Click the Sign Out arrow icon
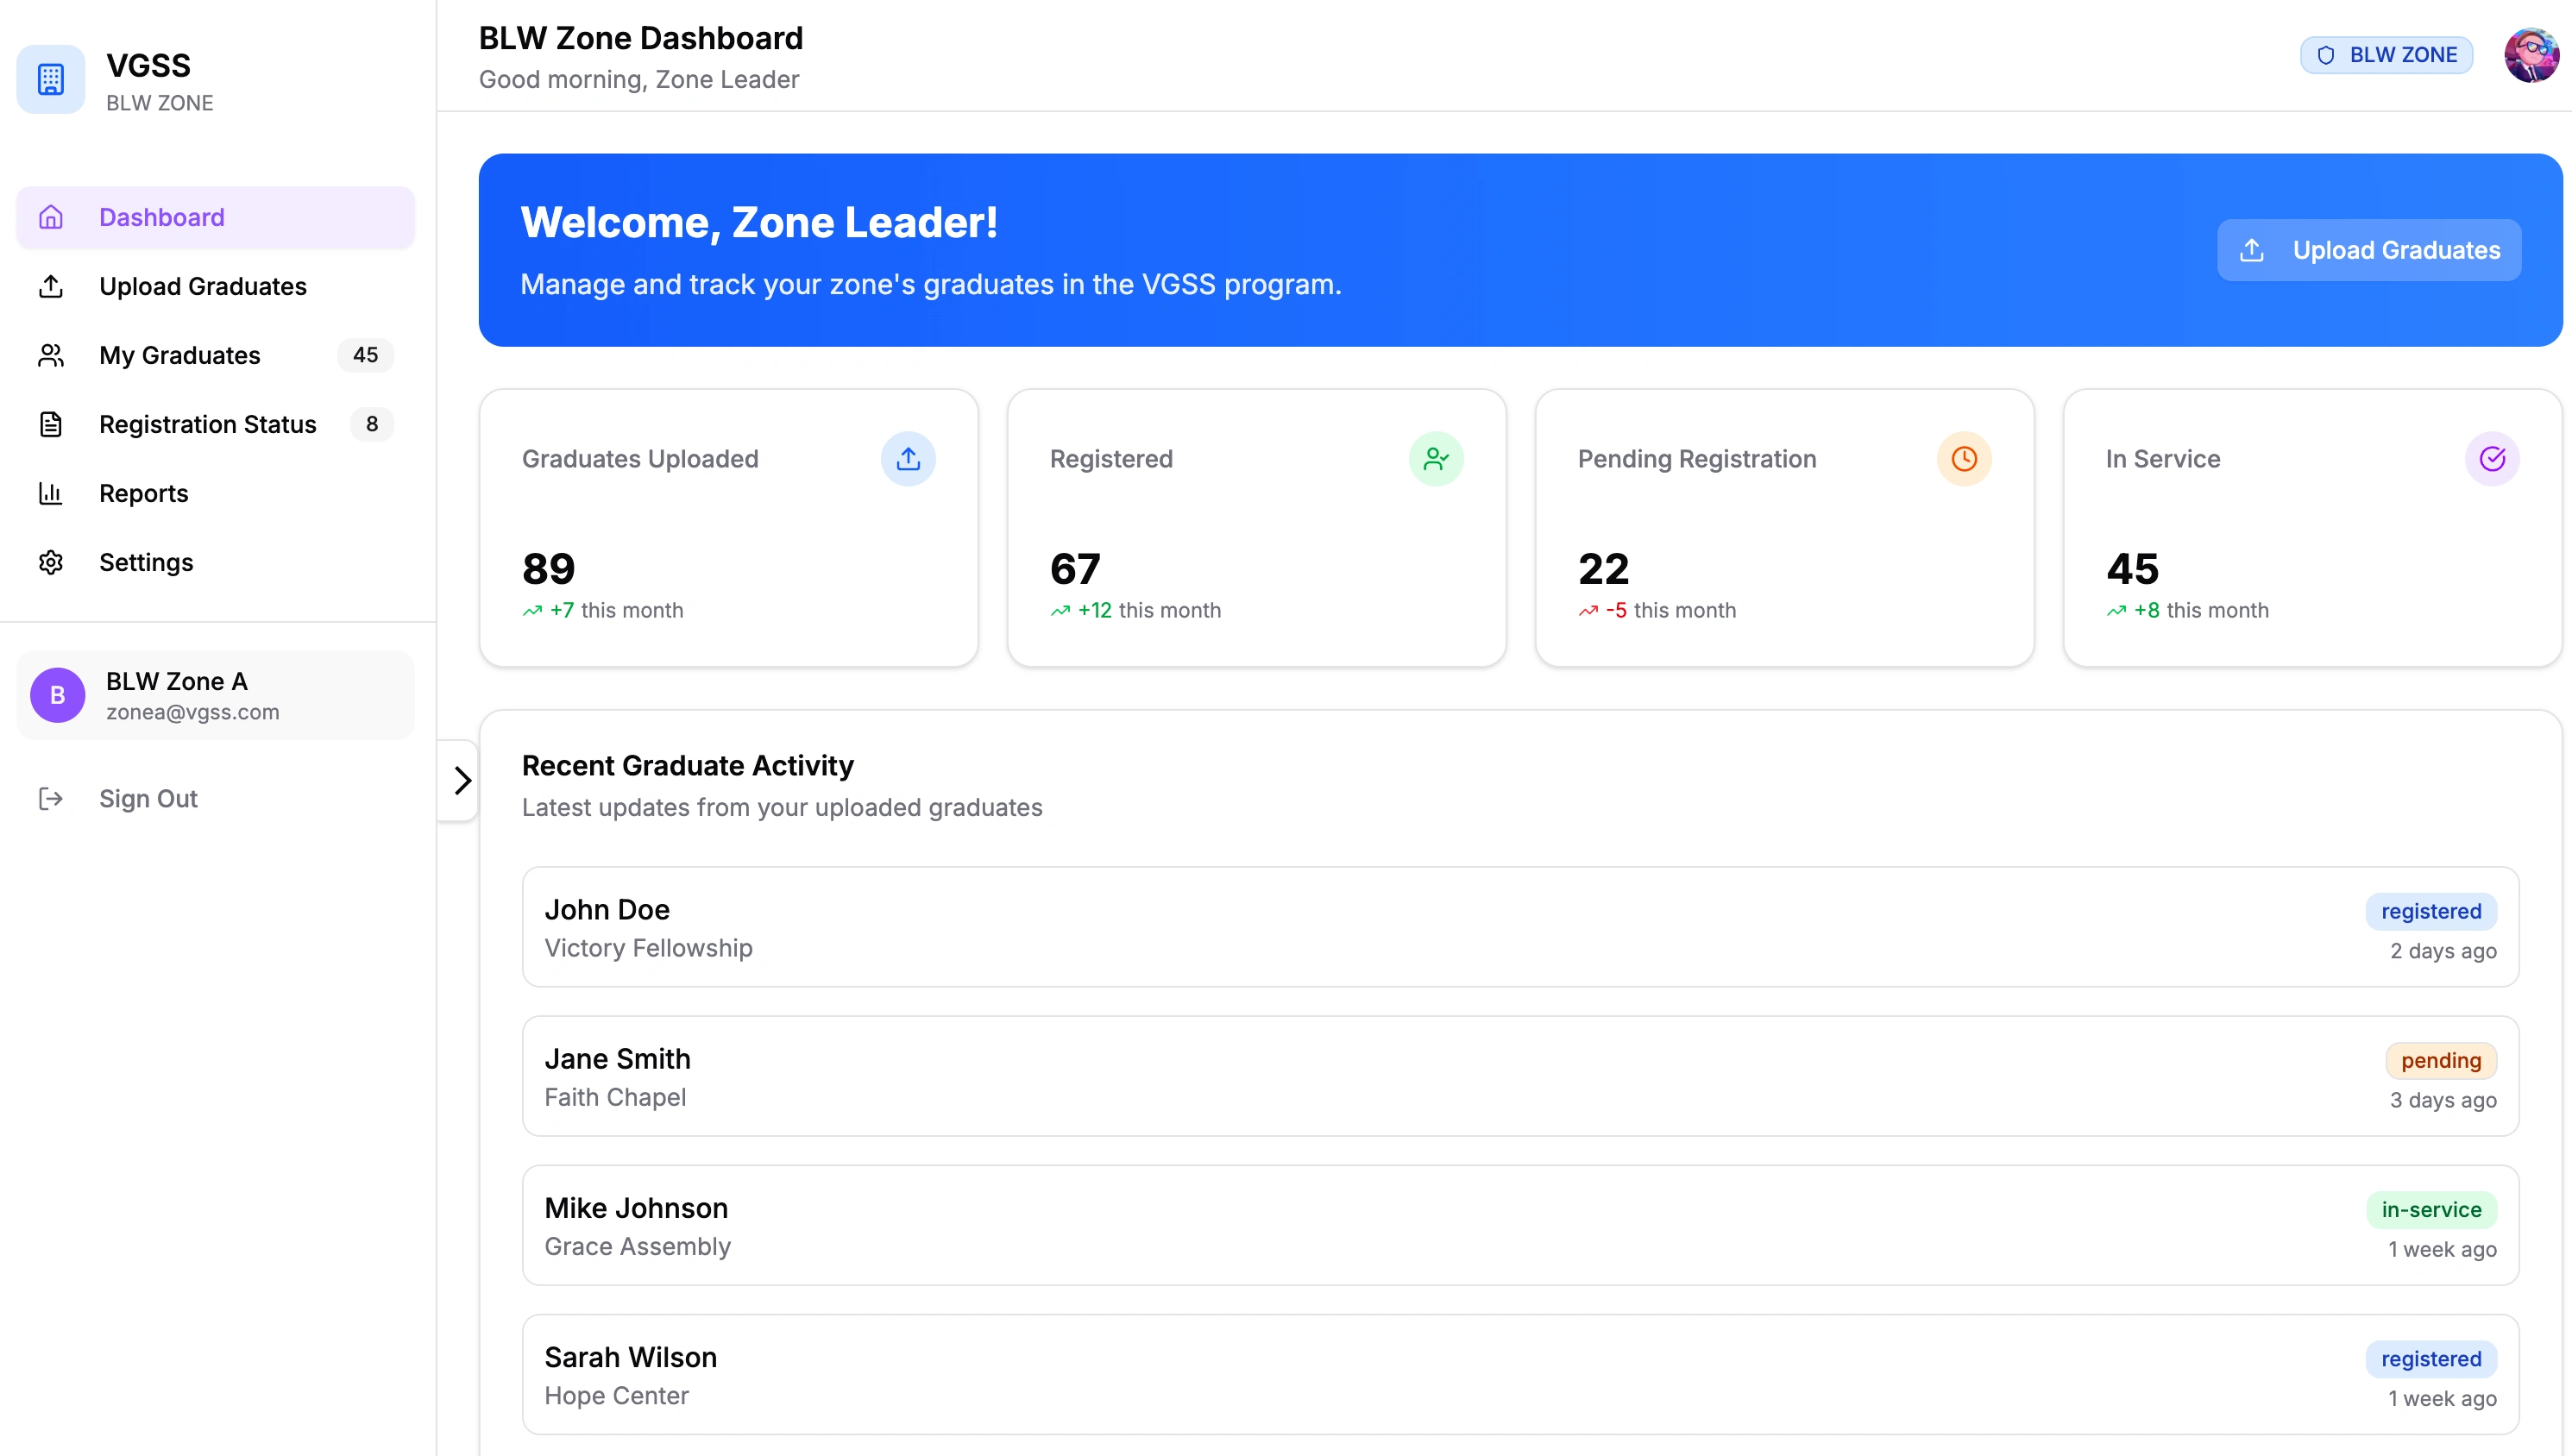Image resolution: width=2572 pixels, height=1456 pixels. [x=51, y=798]
